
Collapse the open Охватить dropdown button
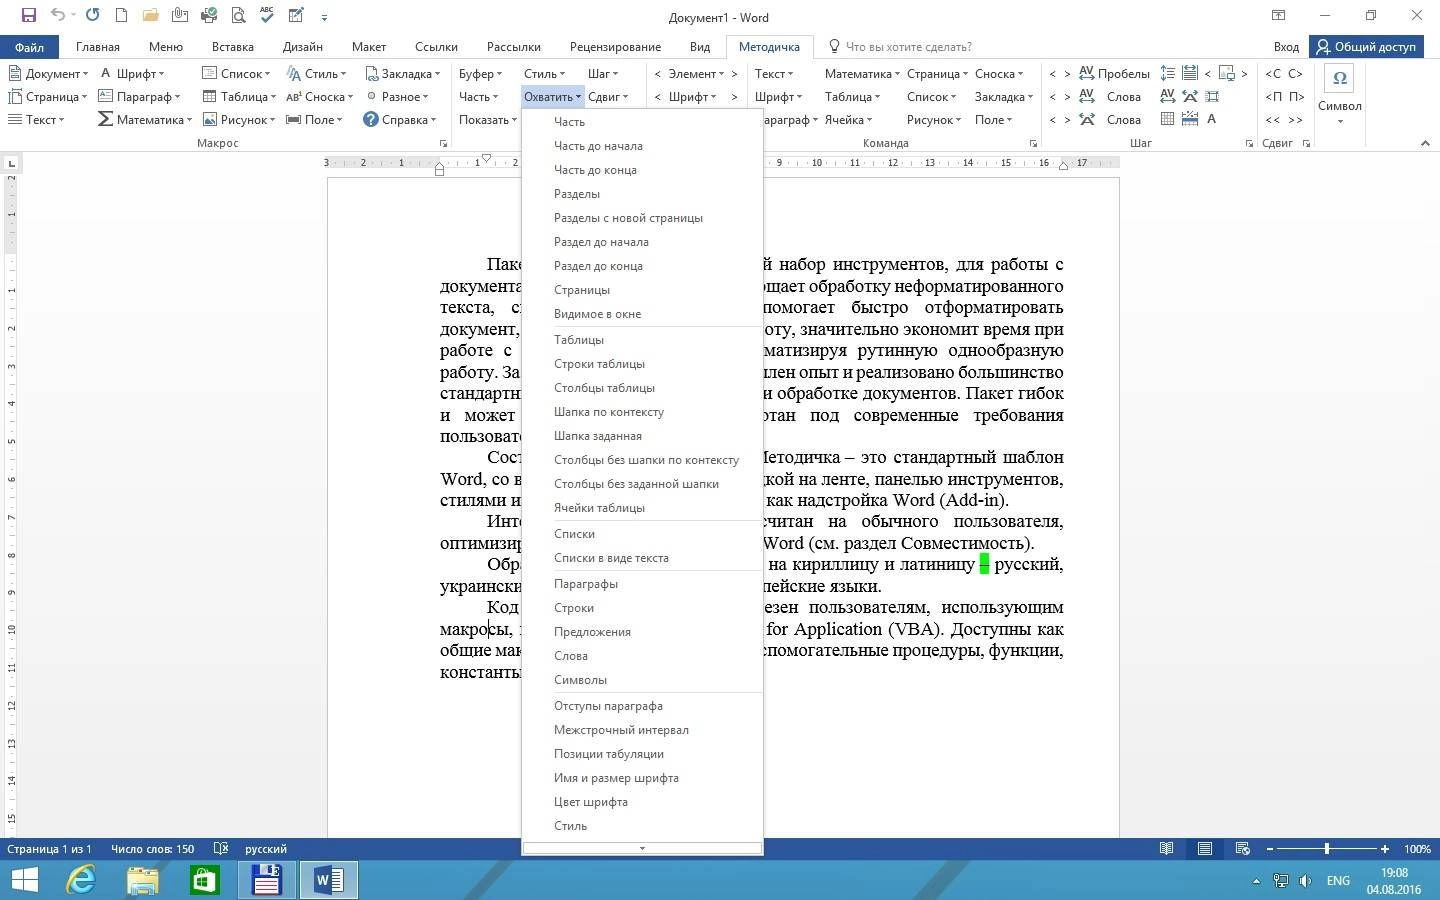pos(552,96)
